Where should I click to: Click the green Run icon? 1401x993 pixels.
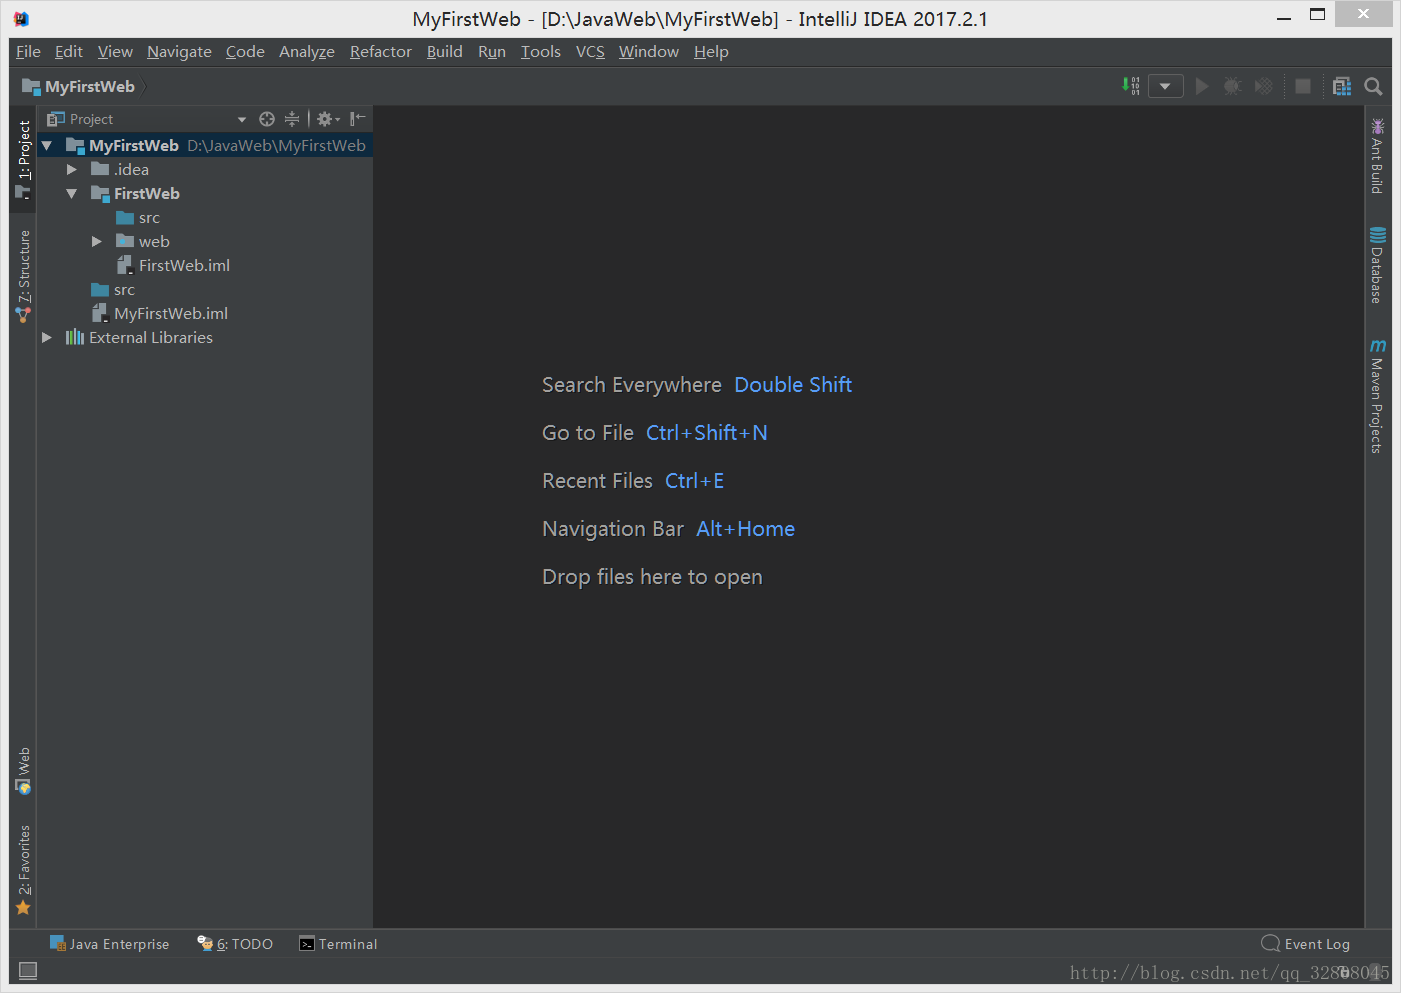pyautogui.click(x=1202, y=86)
